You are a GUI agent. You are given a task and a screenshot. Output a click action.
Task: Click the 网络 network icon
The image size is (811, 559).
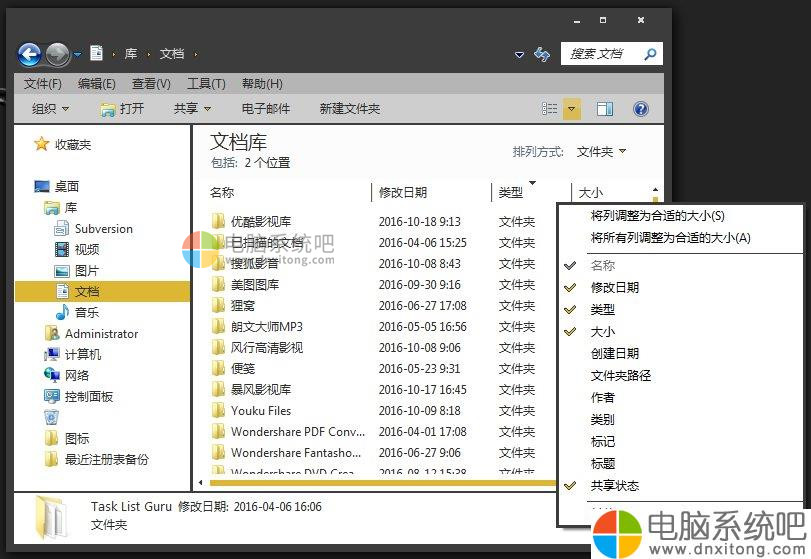tap(52, 375)
